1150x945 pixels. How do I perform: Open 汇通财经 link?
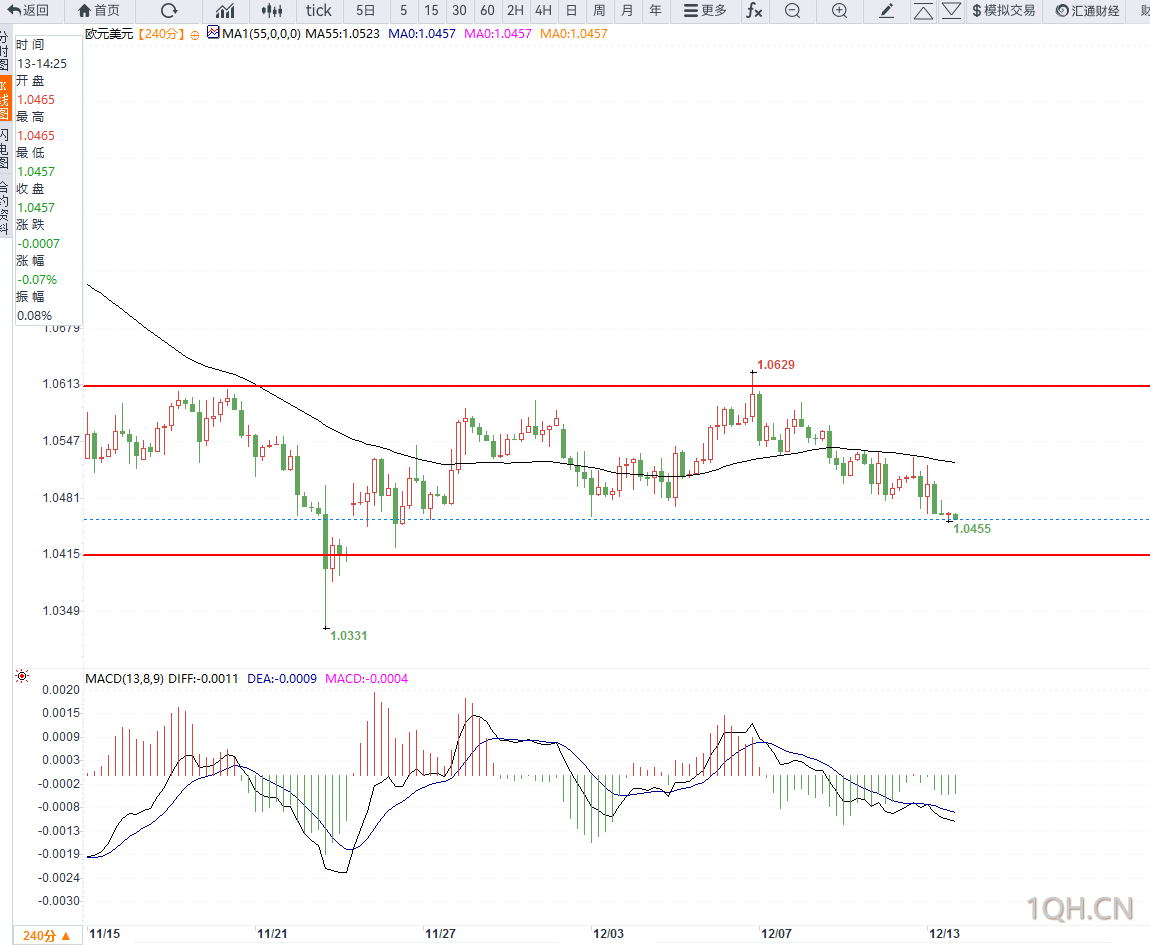(1088, 11)
